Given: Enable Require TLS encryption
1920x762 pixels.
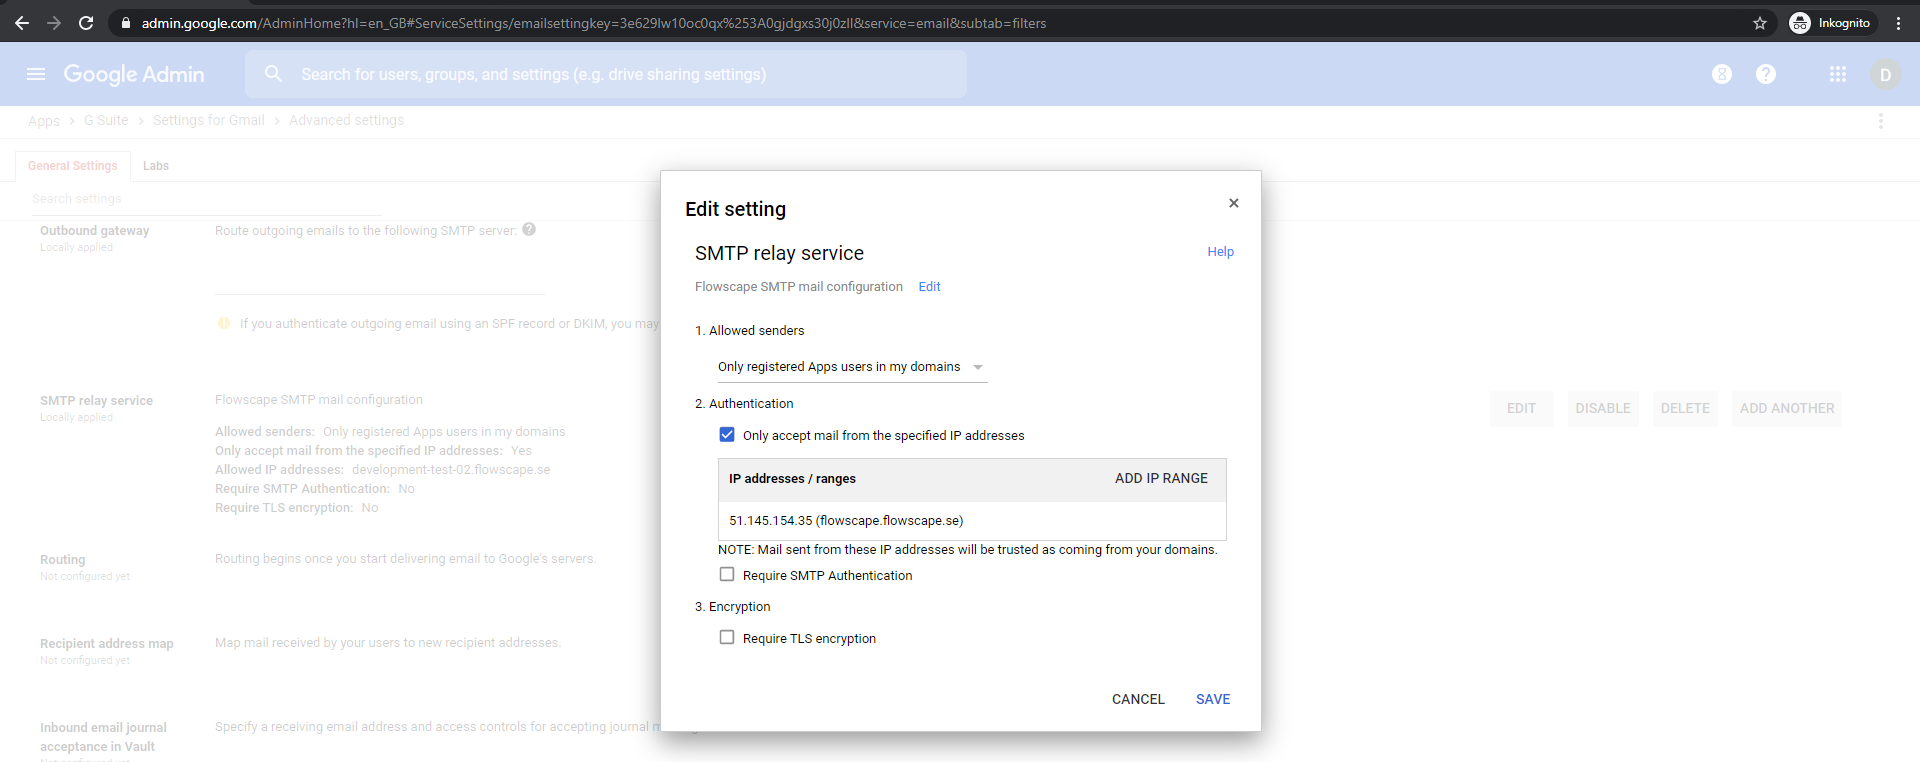Looking at the screenshot, I should pyautogui.click(x=727, y=638).
